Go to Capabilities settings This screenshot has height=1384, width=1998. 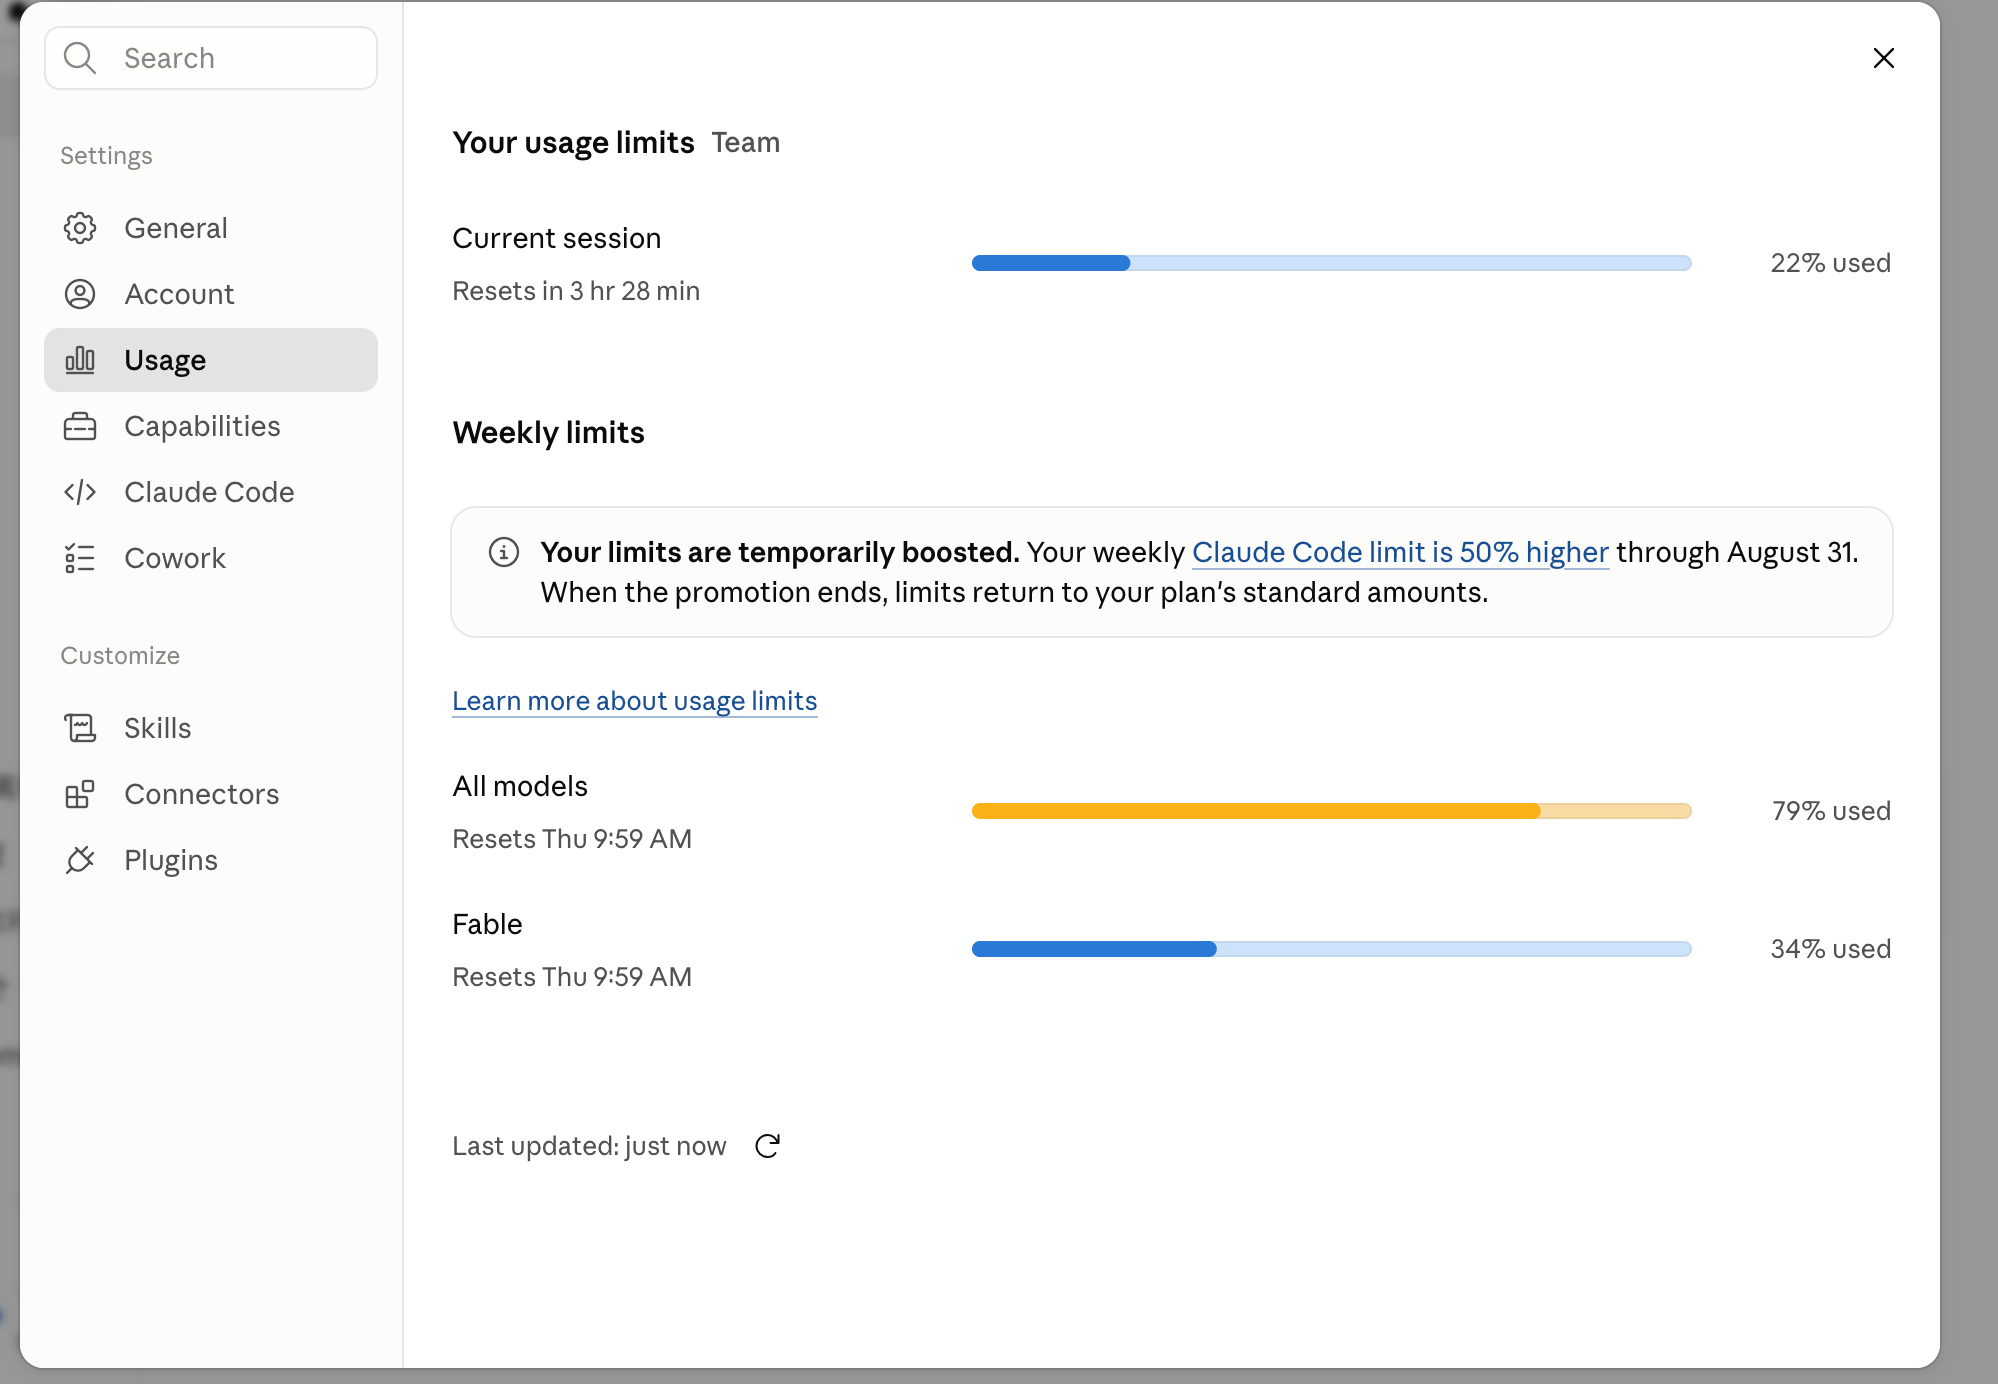[211, 426]
